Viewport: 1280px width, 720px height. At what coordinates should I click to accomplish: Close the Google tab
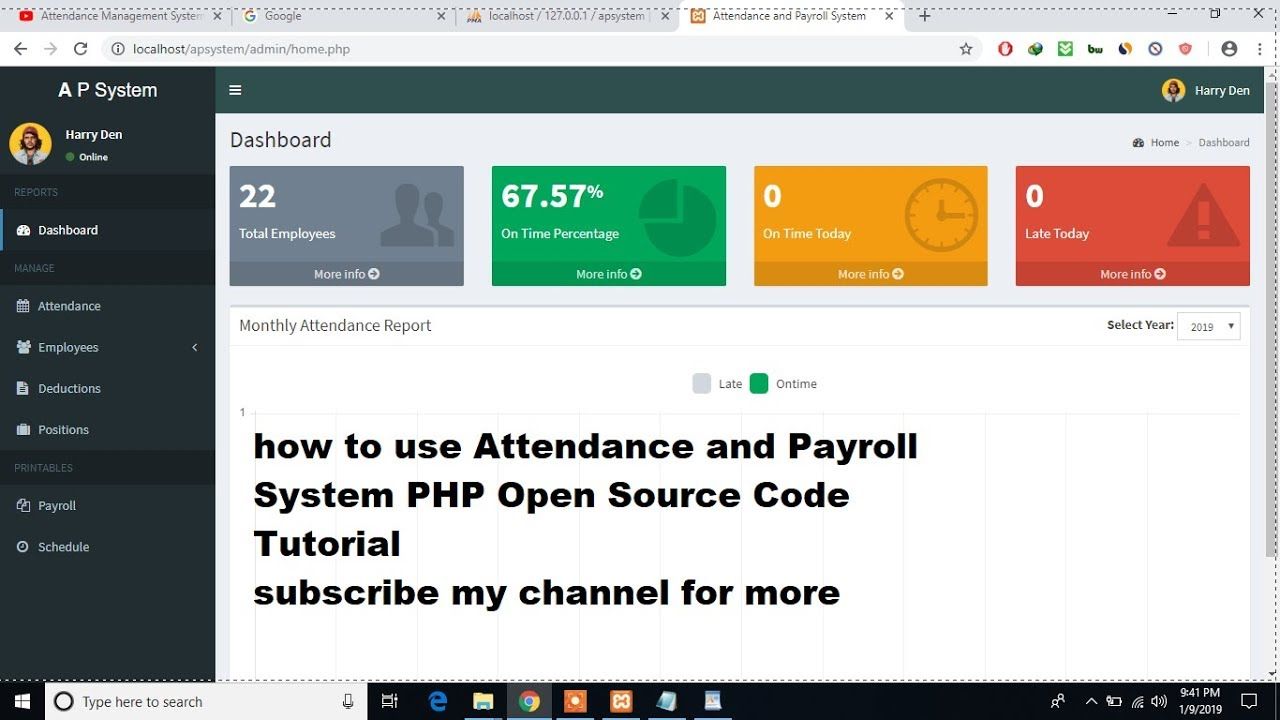coord(442,16)
